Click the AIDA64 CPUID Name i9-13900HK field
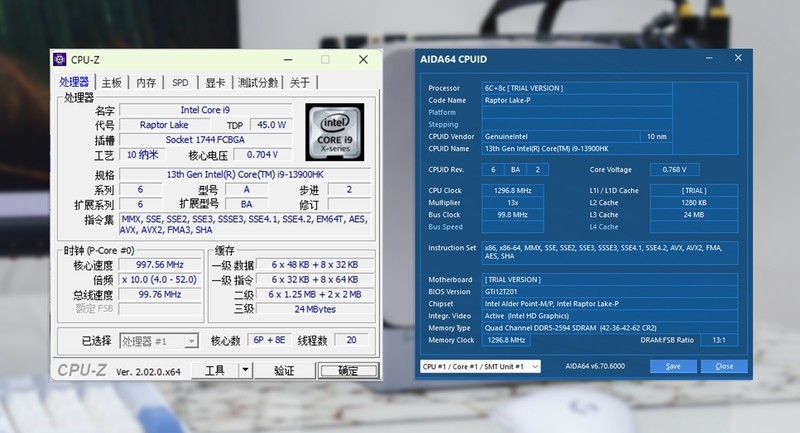The width and height of the screenshot is (800, 433). tap(577, 148)
